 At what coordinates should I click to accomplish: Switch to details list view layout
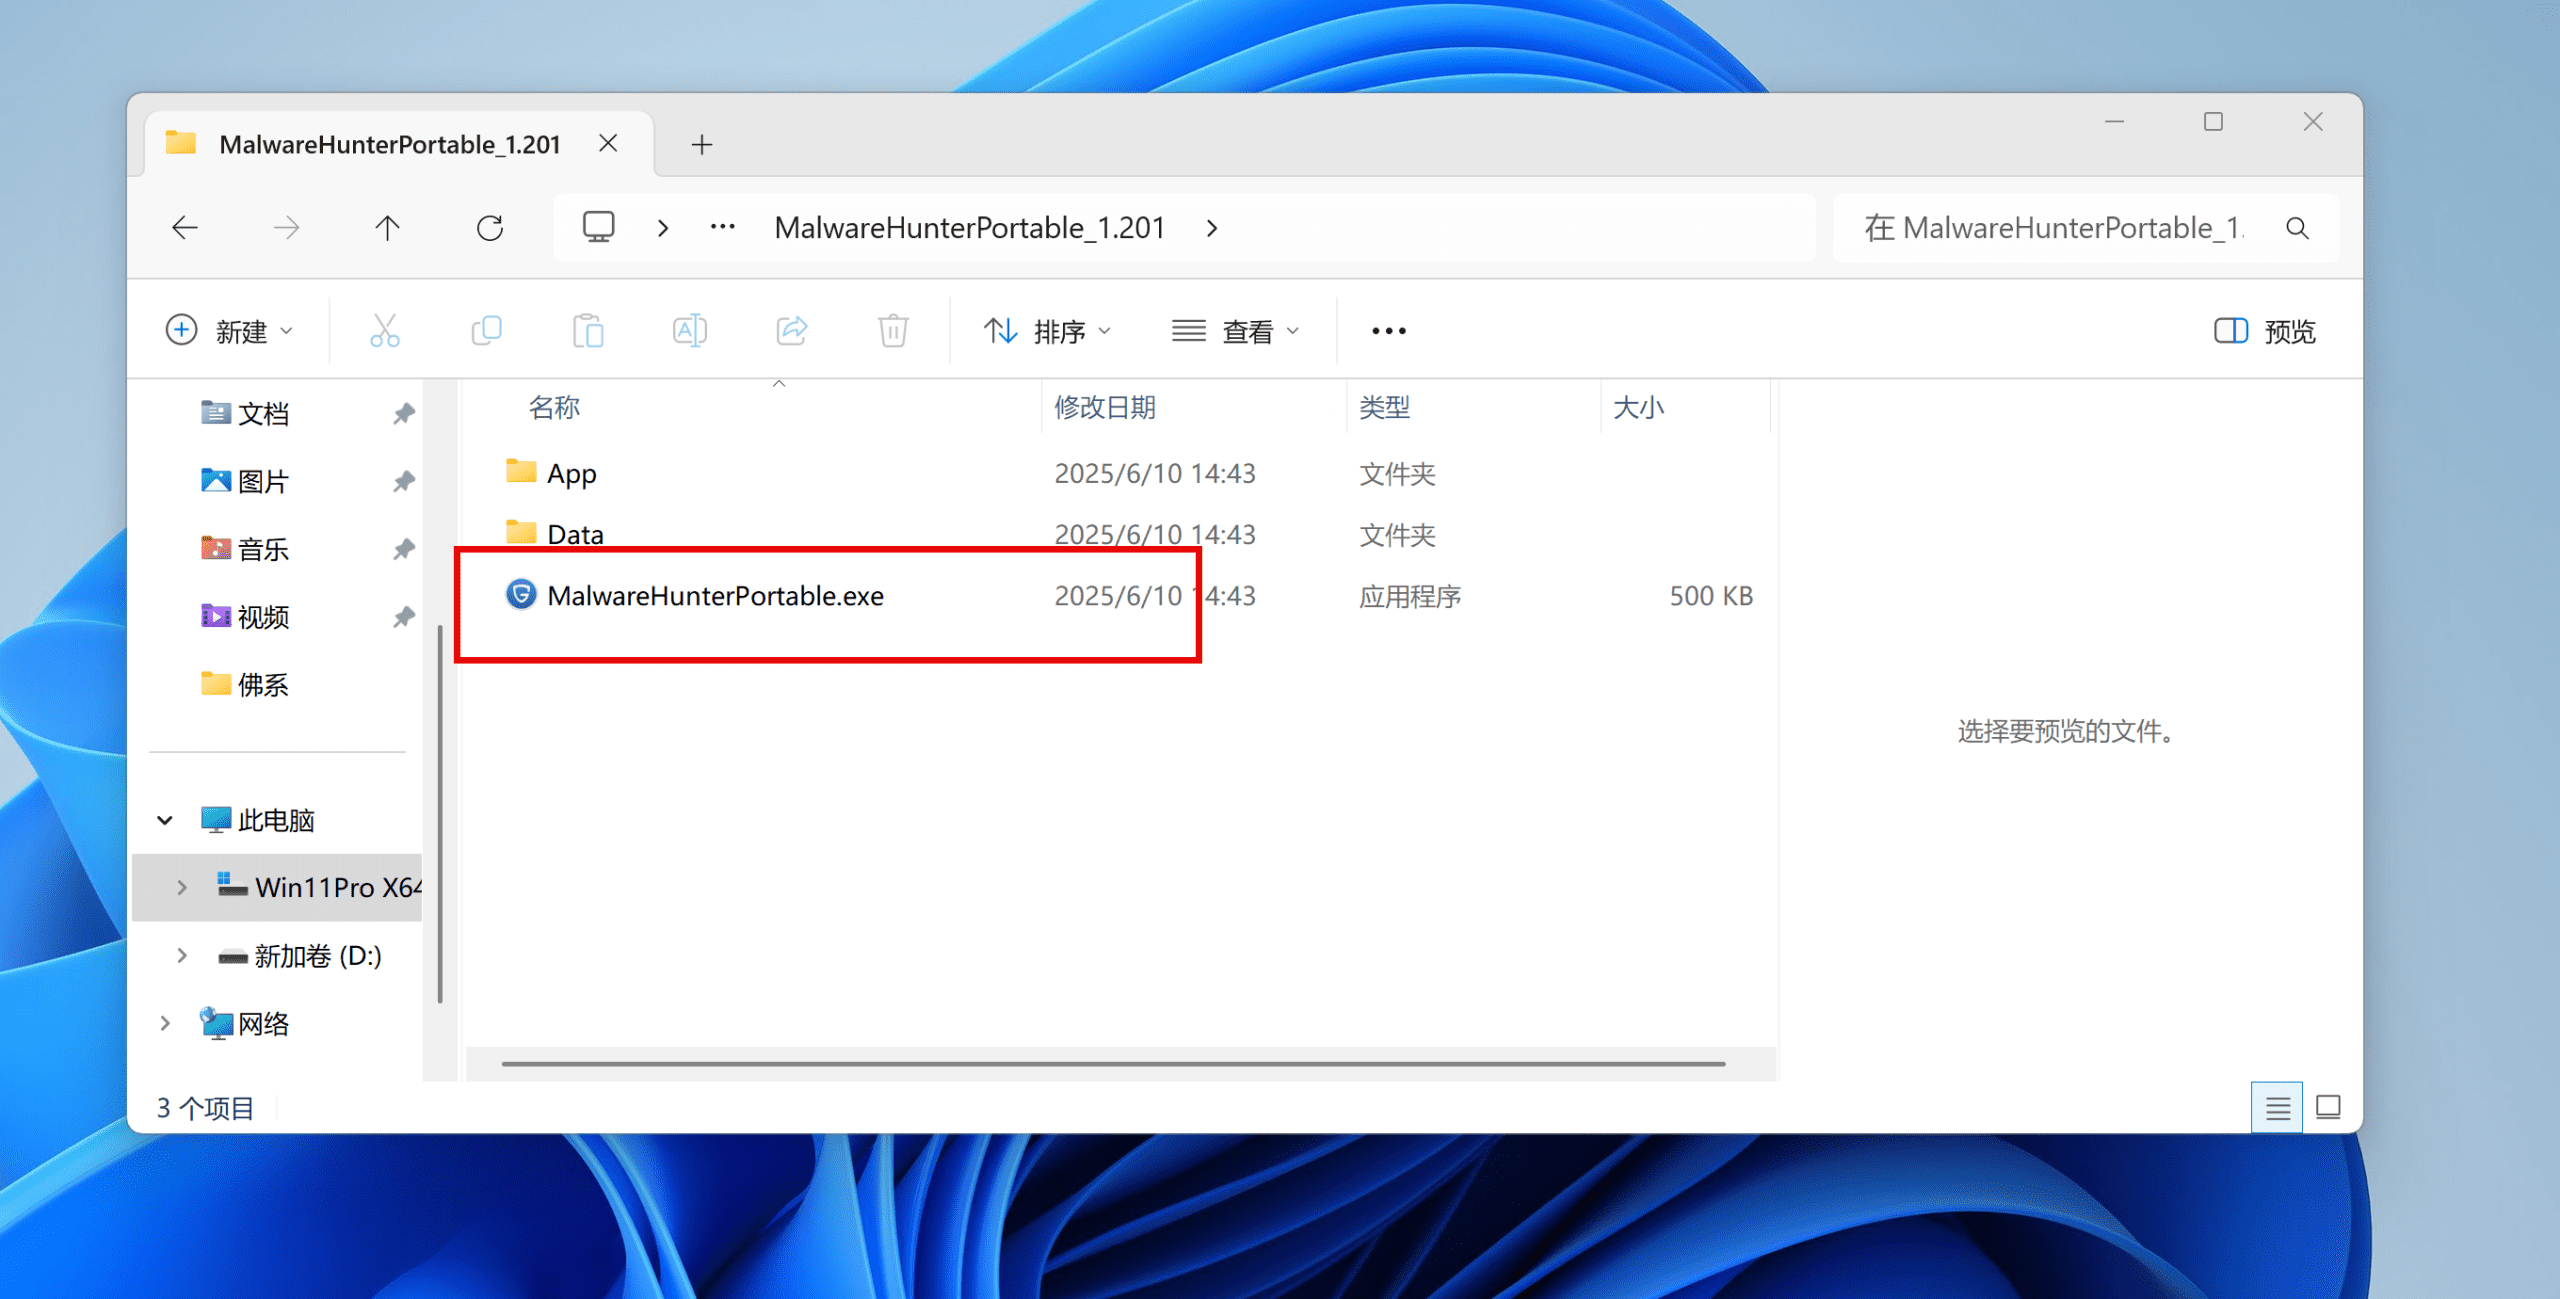[x=2277, y=1108]
